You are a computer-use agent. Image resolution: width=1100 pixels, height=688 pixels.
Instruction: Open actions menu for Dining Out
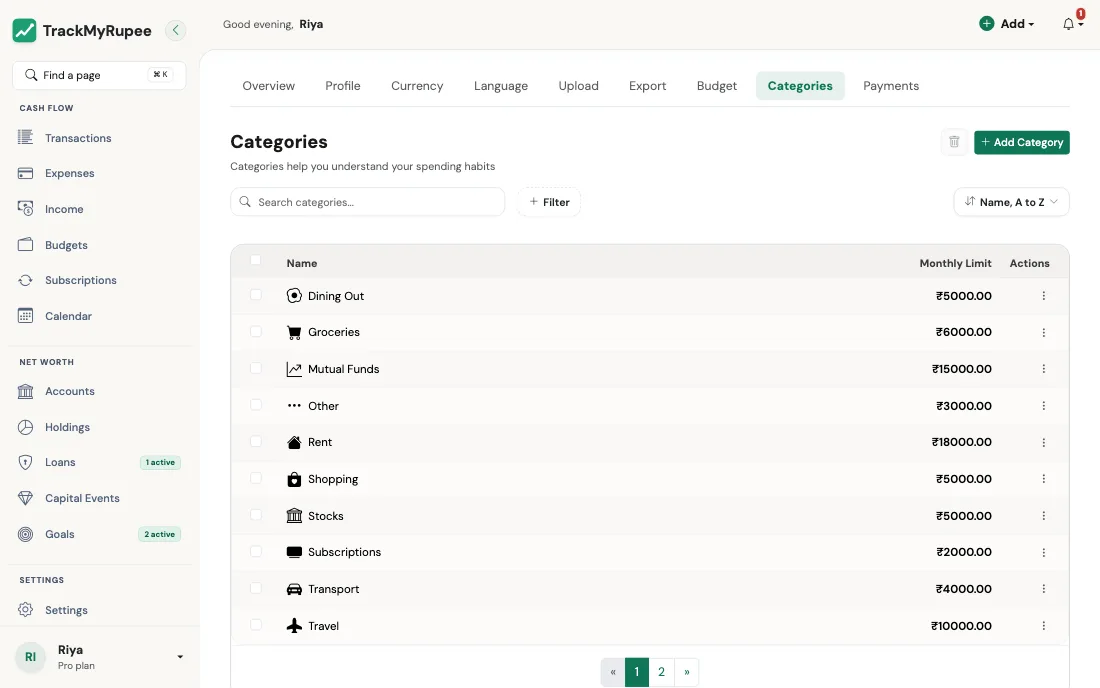[1043, 296]
